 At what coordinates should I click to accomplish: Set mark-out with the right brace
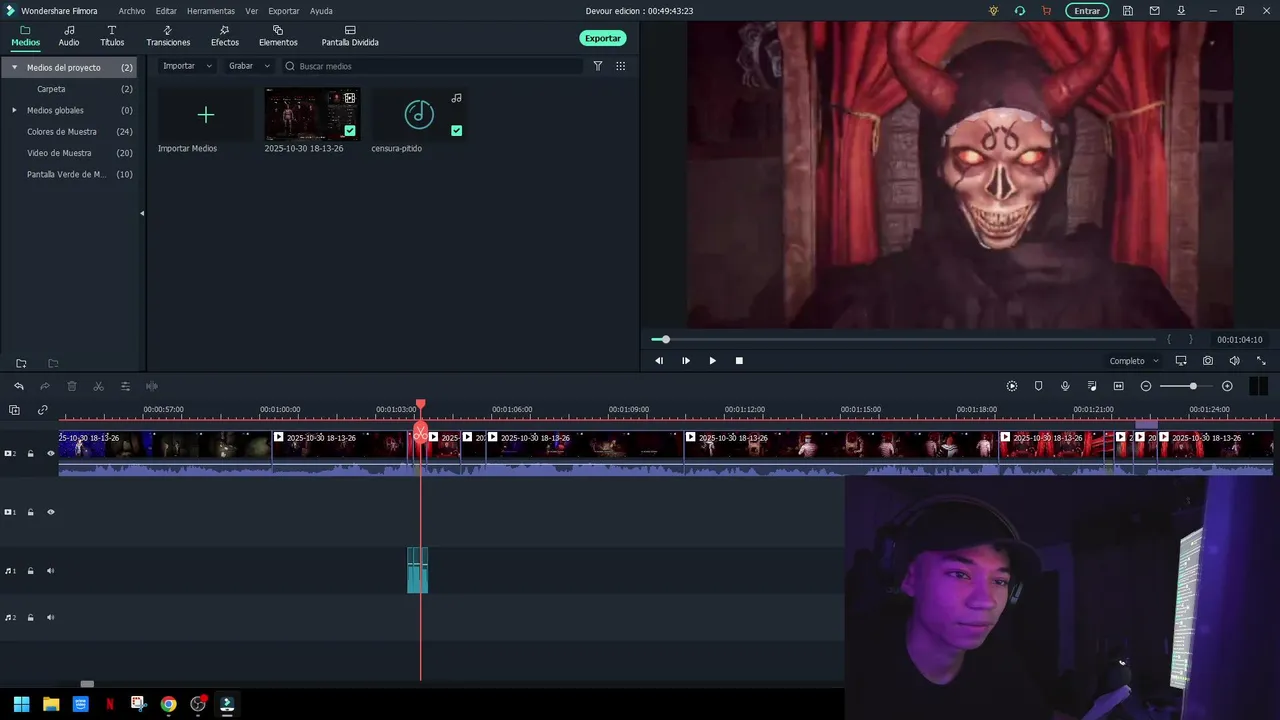pyautogui.click(x=1190, y=339)
